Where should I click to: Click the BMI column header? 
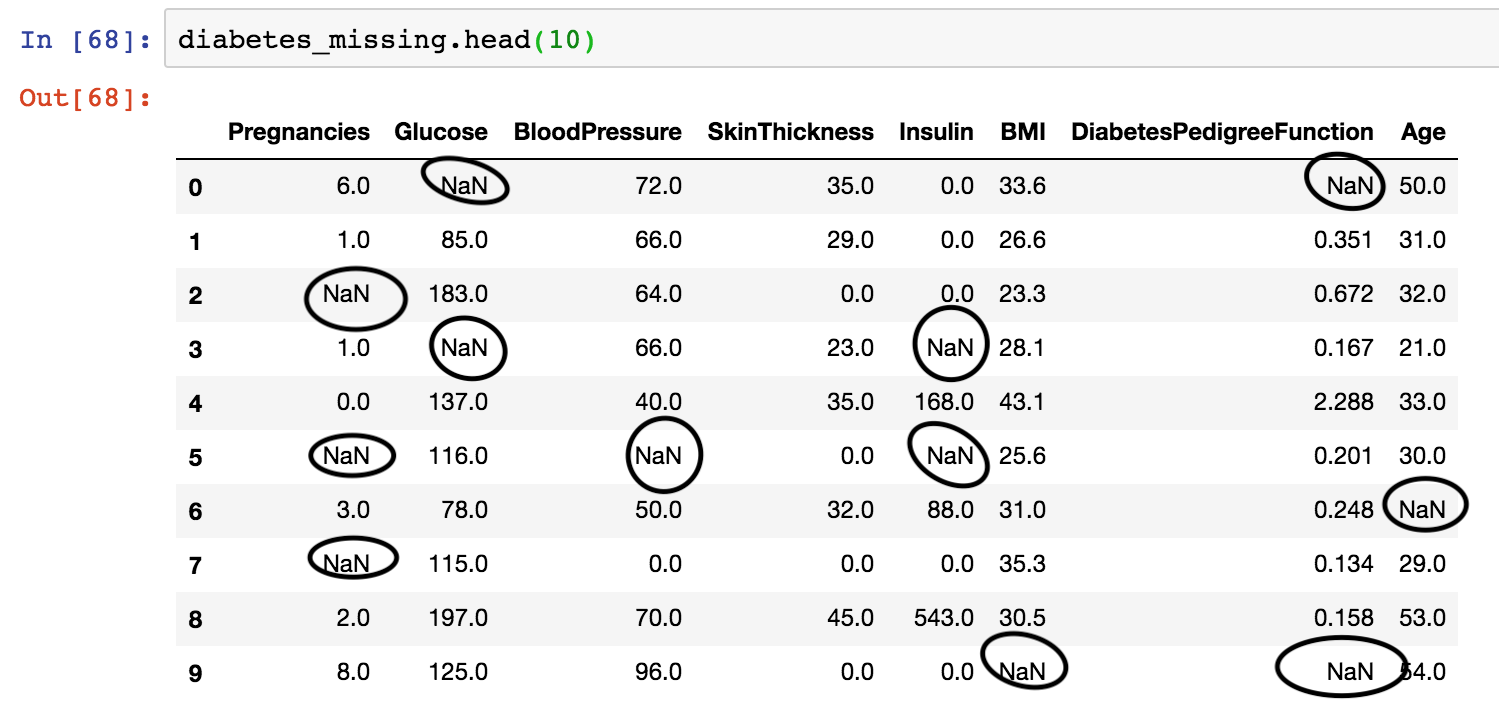[x=1023, y=132]
